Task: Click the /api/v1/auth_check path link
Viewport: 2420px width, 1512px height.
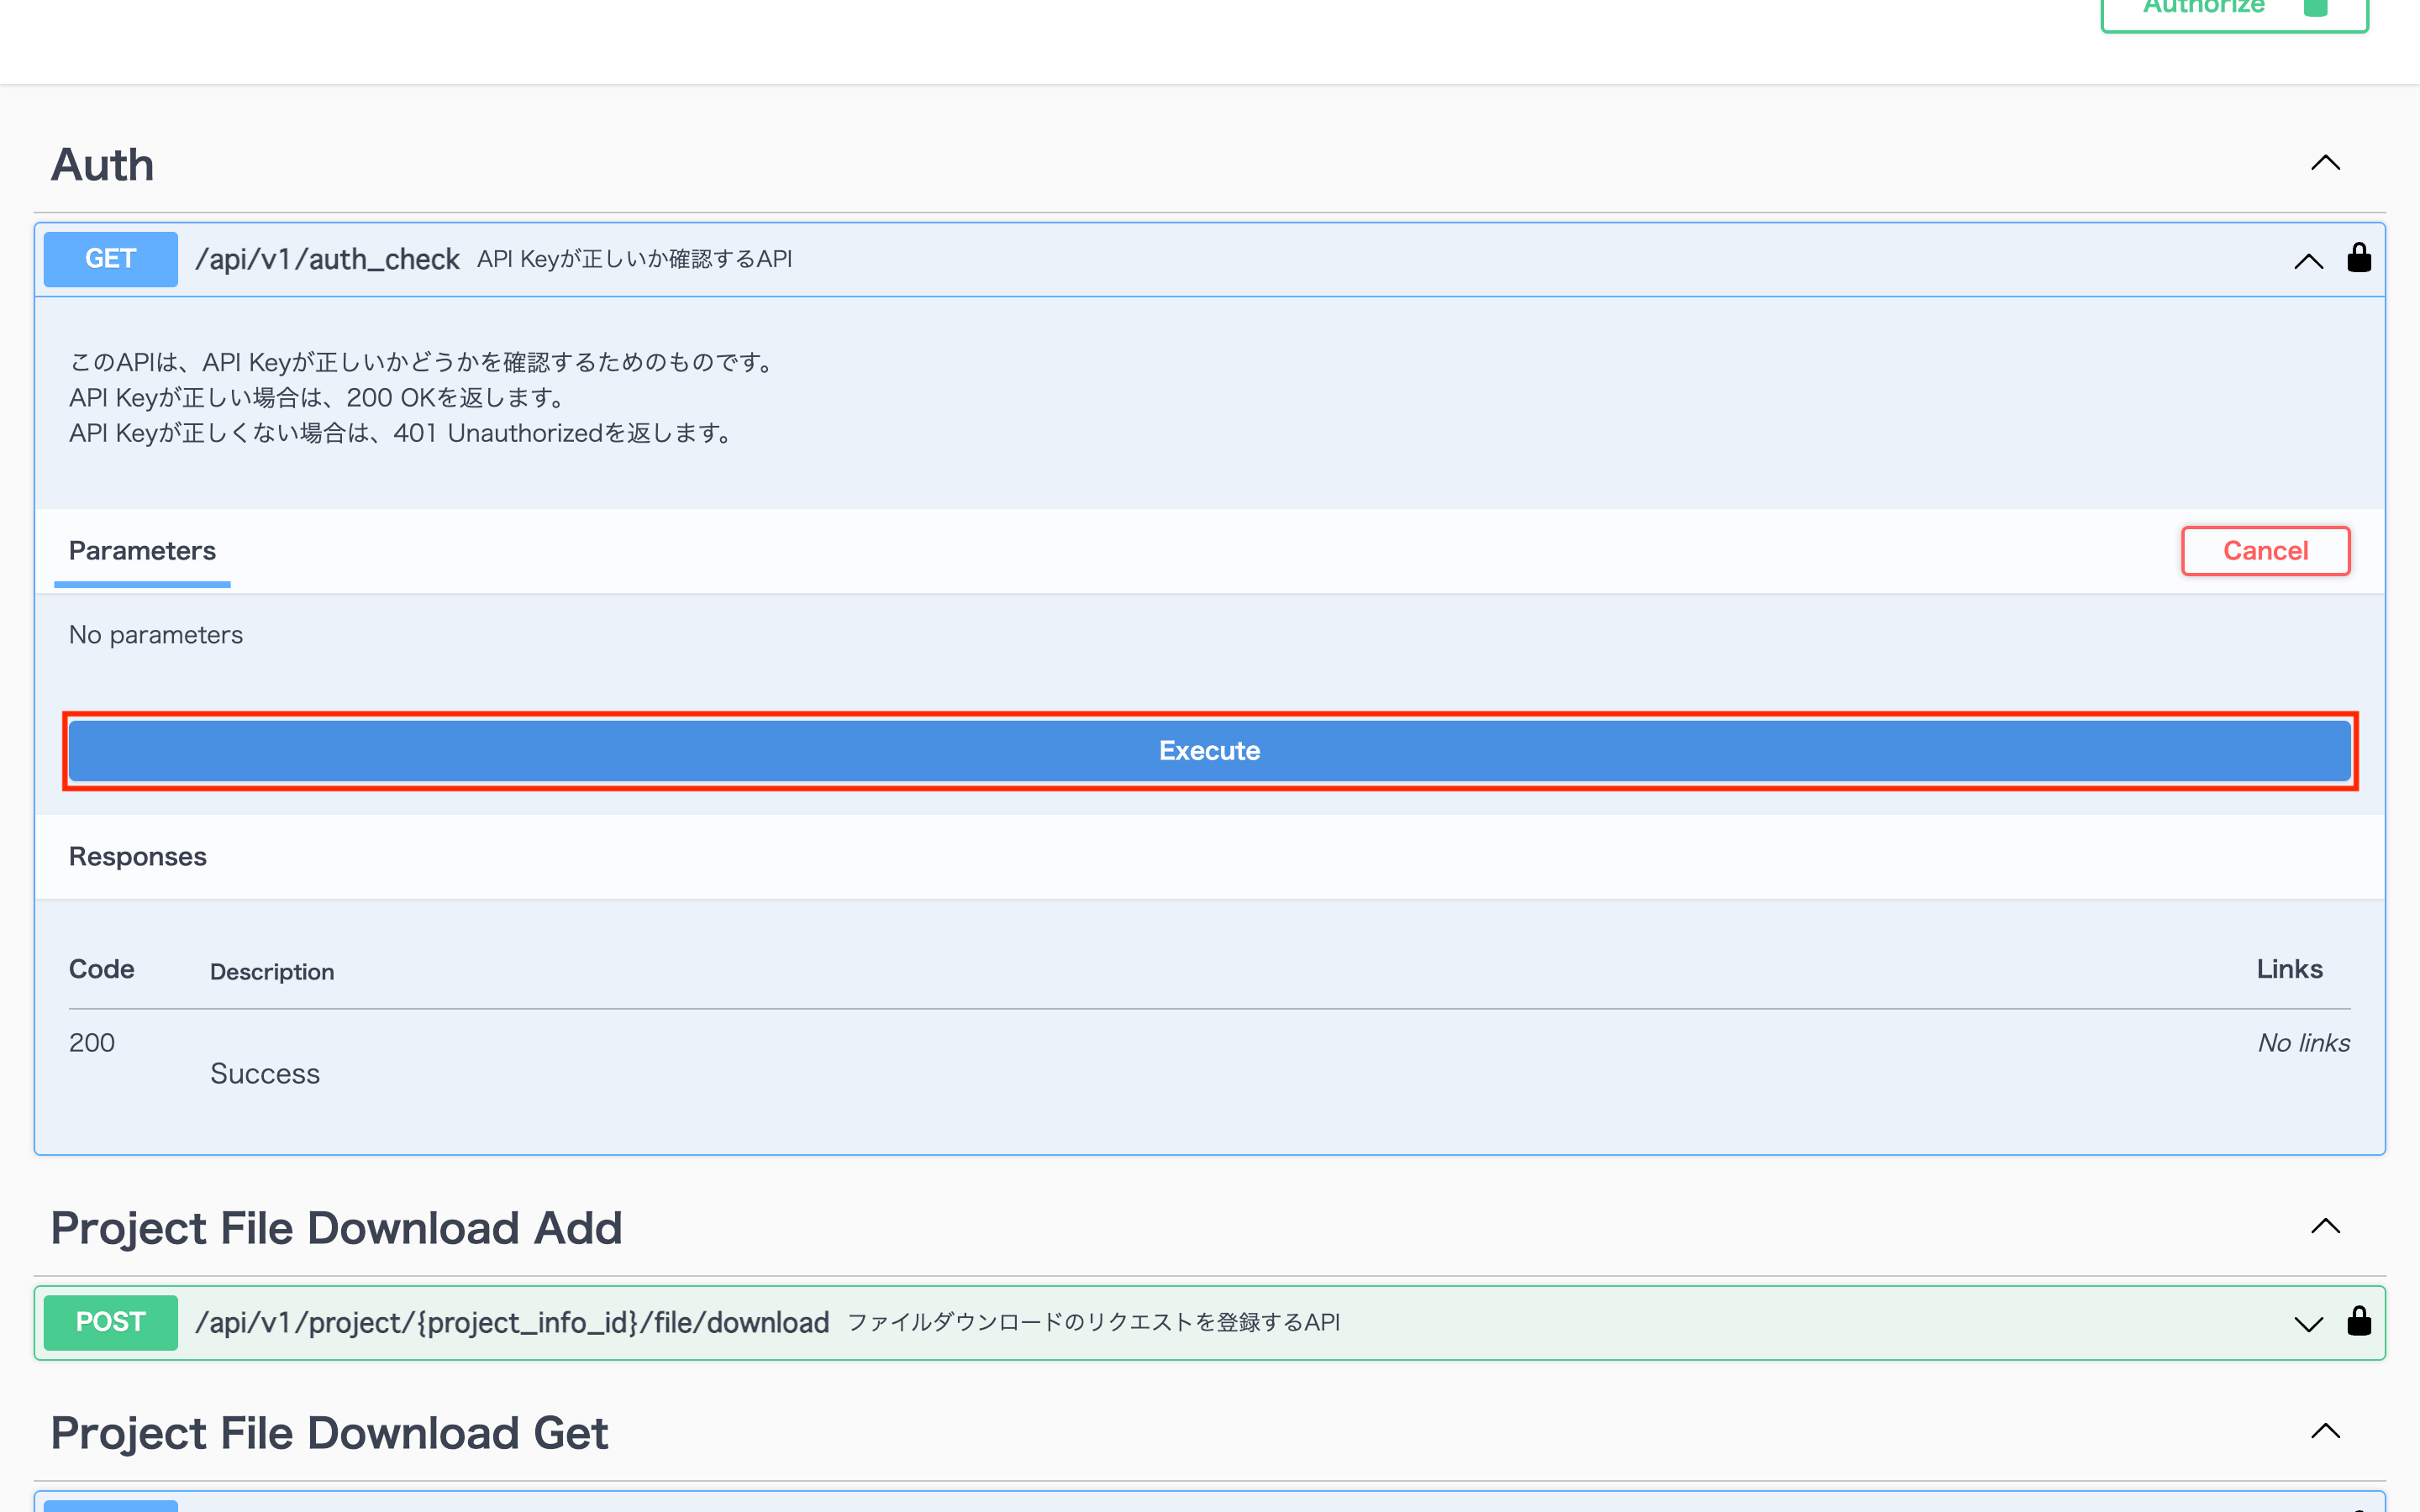Action: tap(327, 259)
